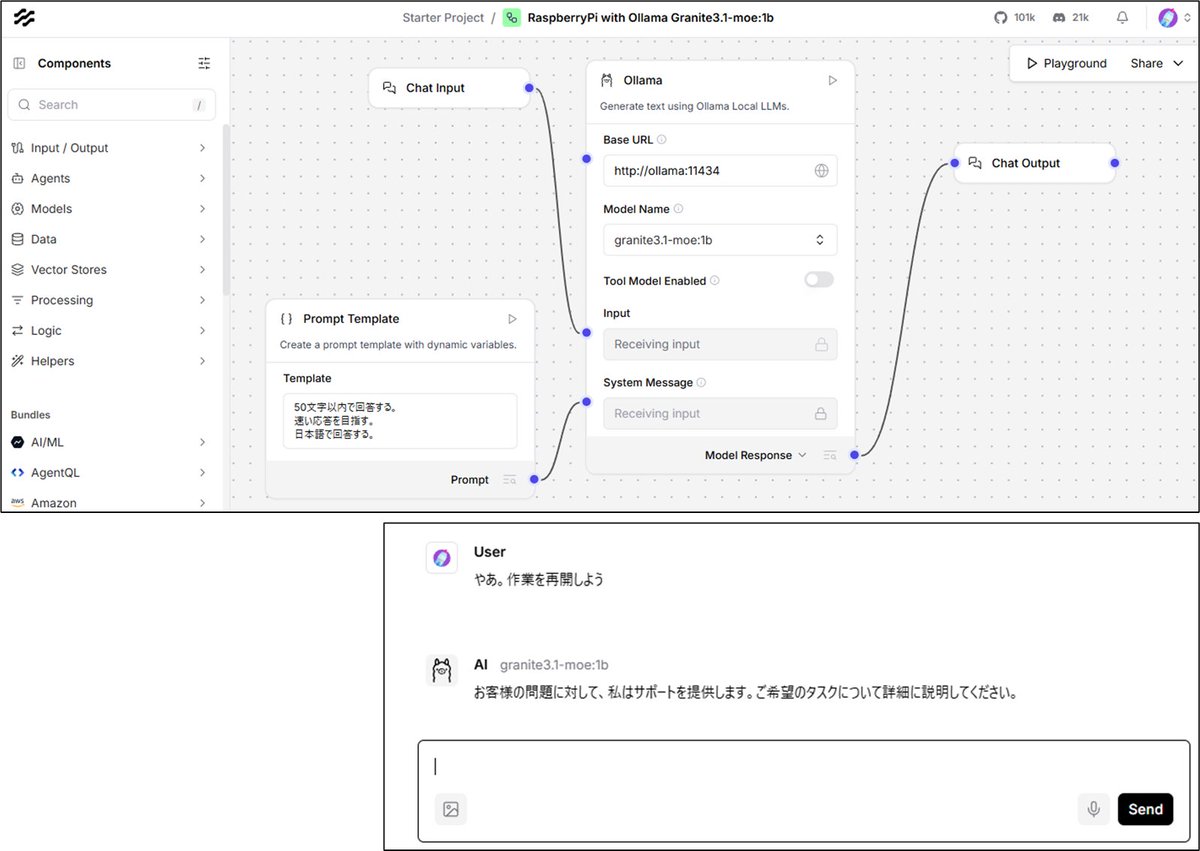Viewport: 1200px width, 851px height.
Task: Click the Chat Output input handle
Action: pos(954,163)
